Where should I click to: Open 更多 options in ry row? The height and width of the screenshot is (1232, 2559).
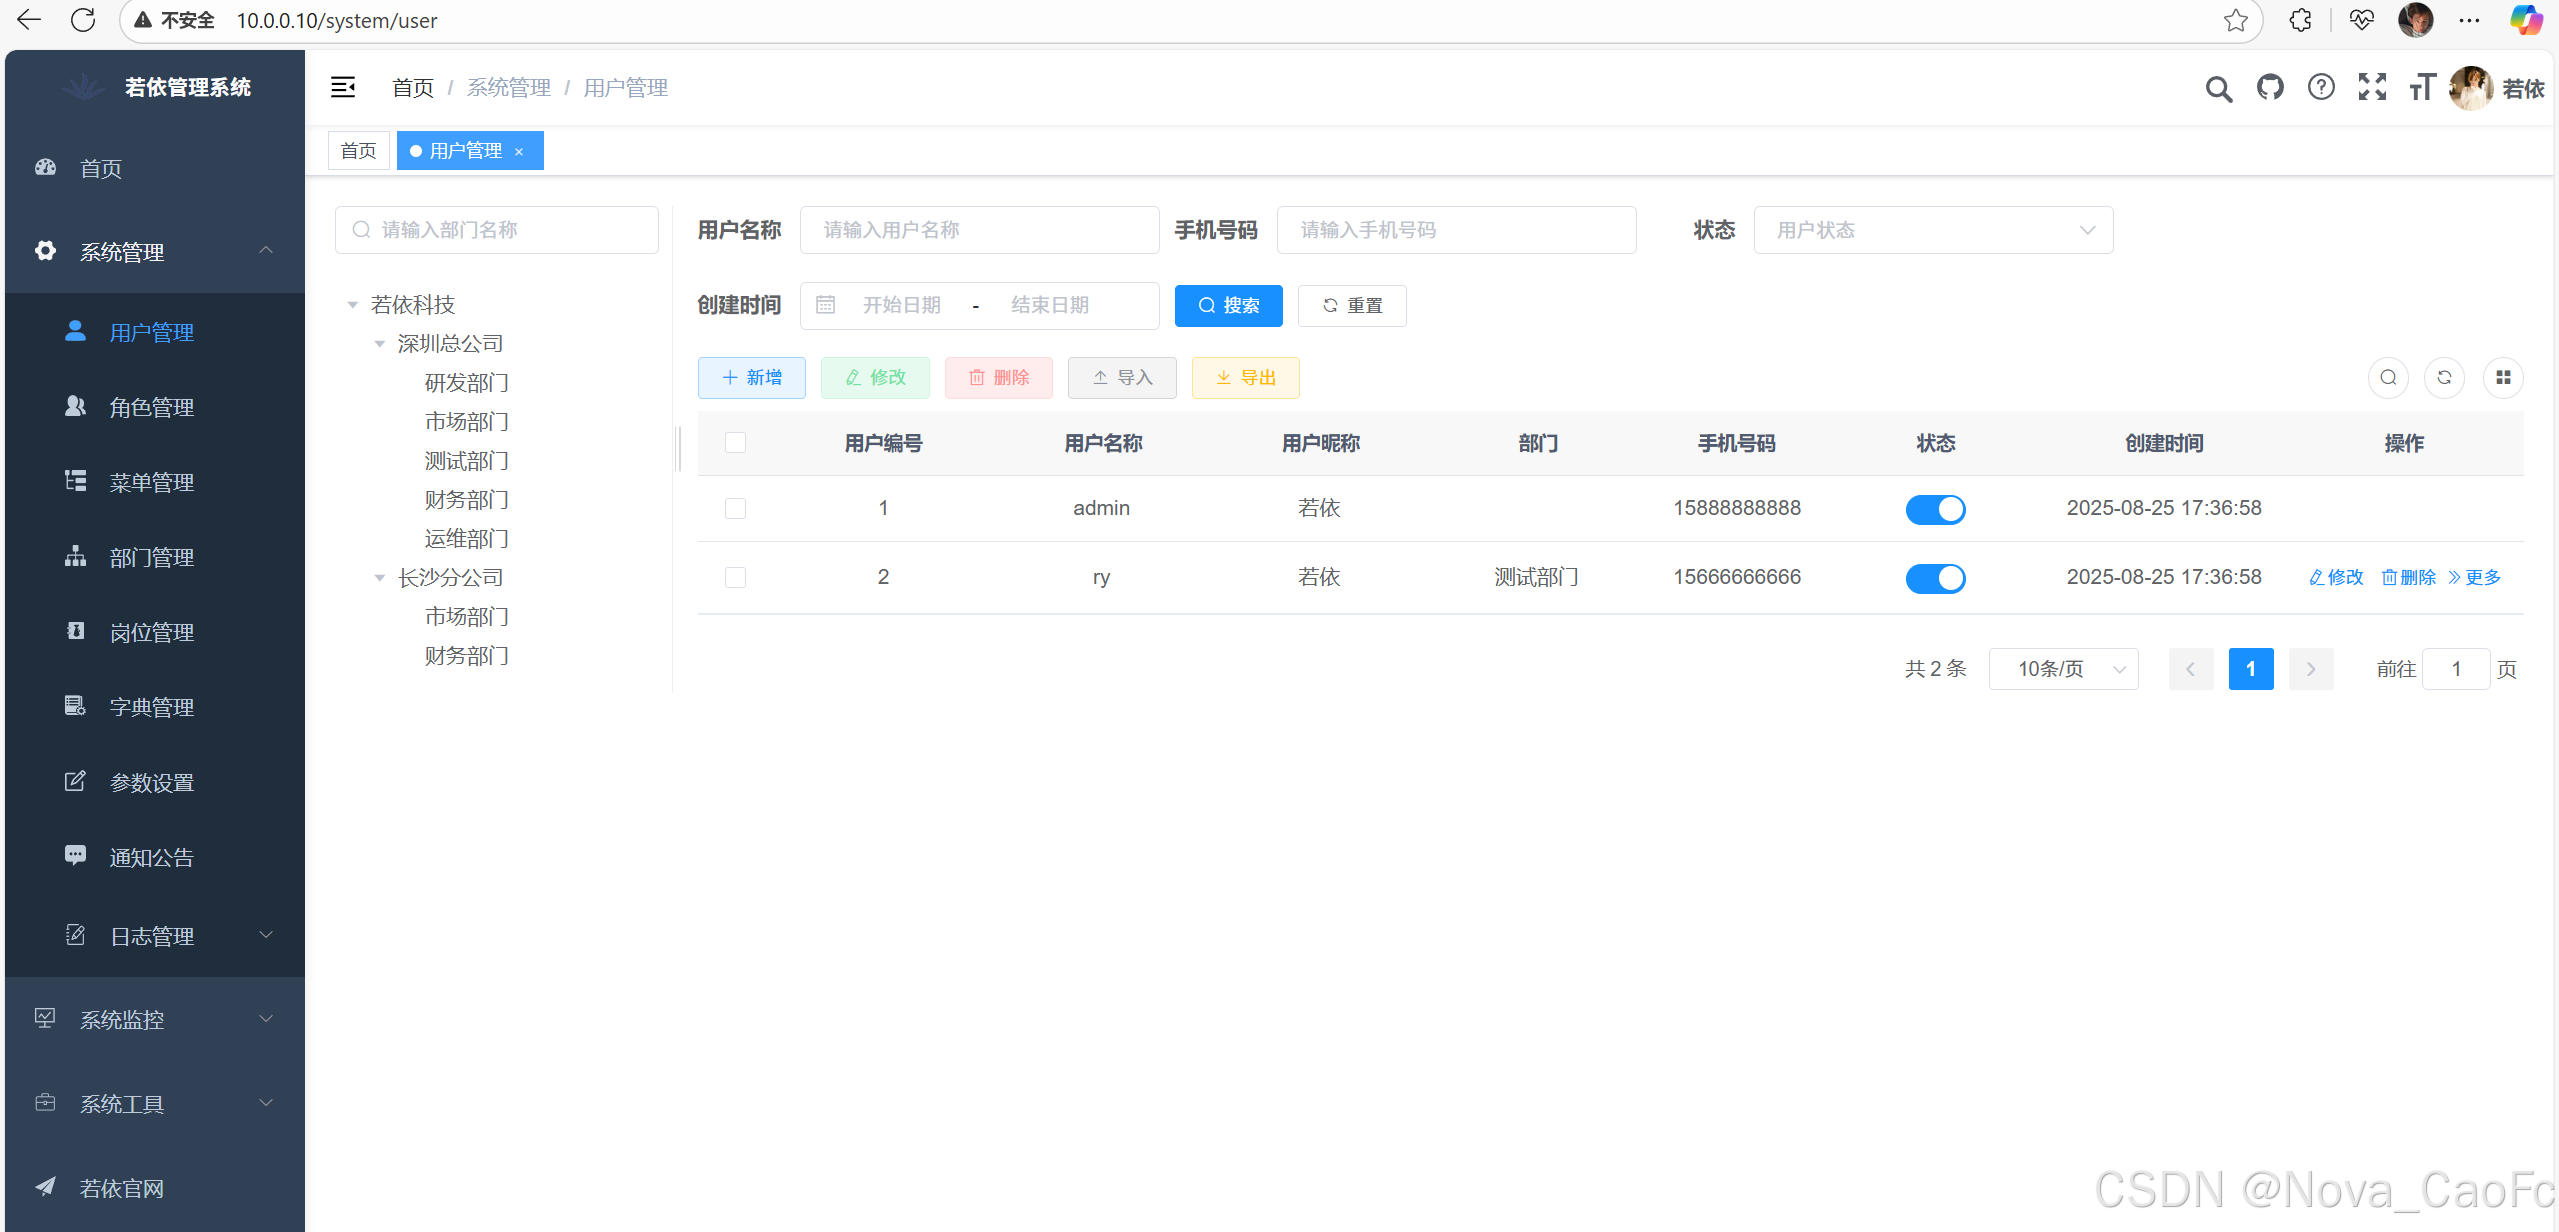coord(2474,577)
